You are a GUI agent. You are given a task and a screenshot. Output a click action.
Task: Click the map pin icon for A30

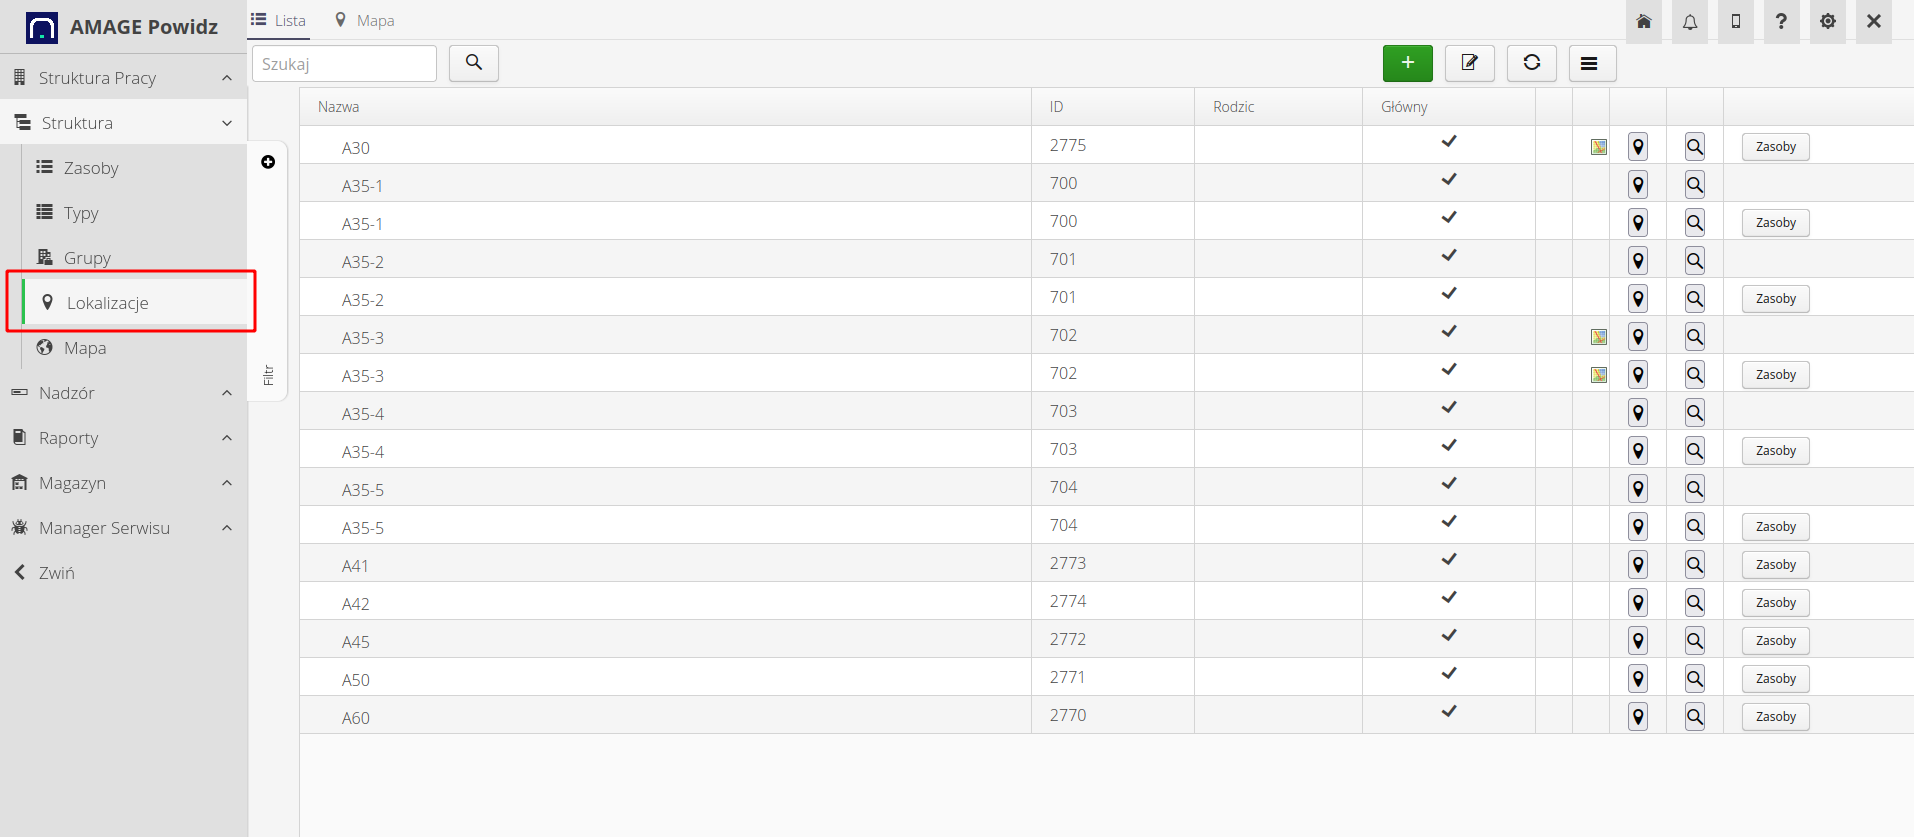(1638, 147)
